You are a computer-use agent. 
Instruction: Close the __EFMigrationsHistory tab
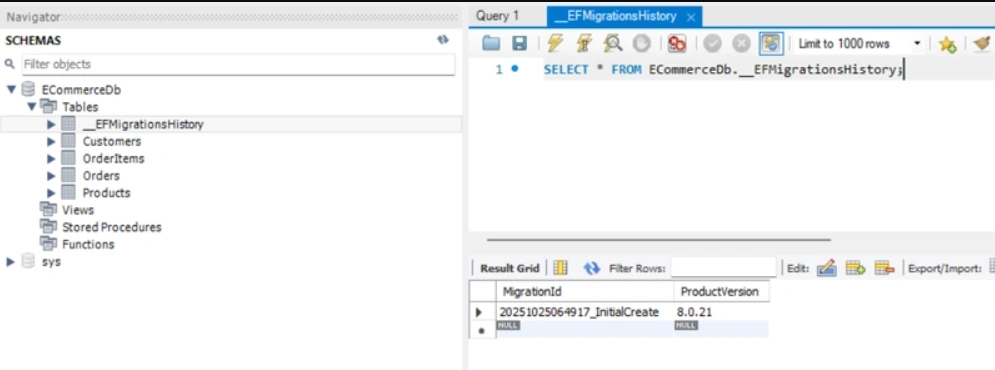point(691,17)
